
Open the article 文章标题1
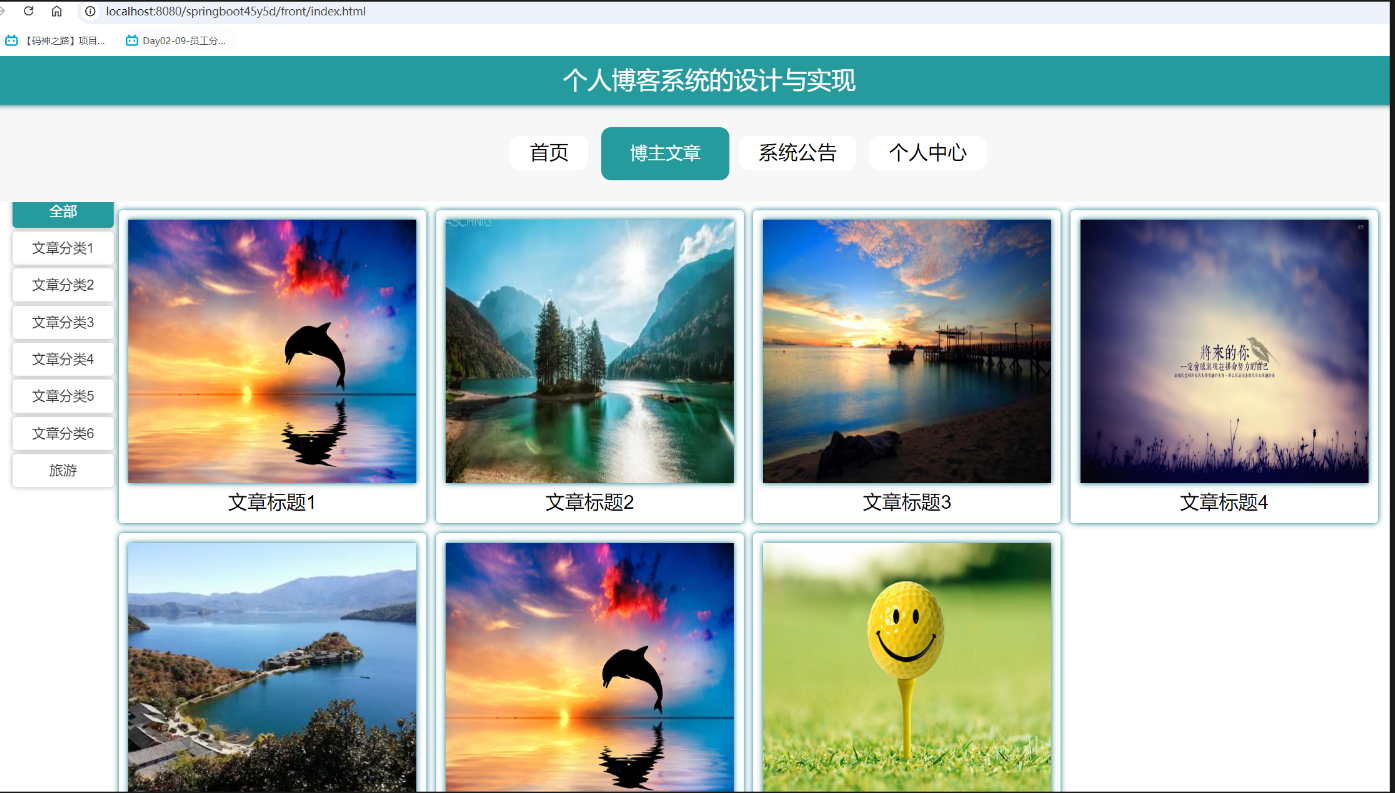272,502
